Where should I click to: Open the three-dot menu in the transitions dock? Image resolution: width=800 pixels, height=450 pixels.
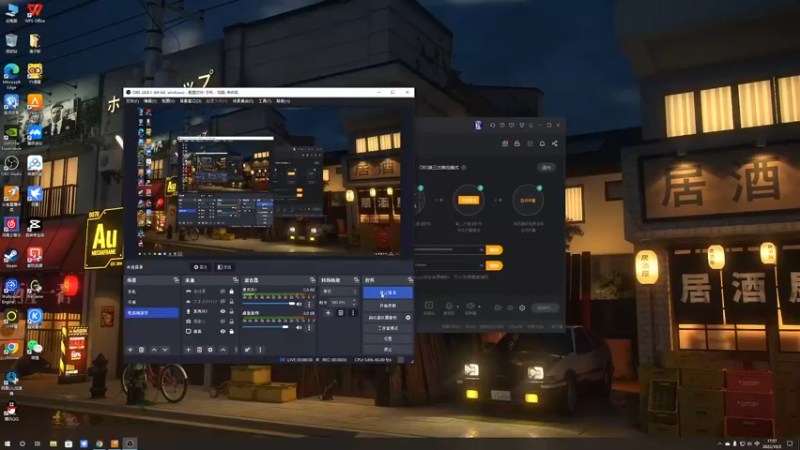point(353,313)
